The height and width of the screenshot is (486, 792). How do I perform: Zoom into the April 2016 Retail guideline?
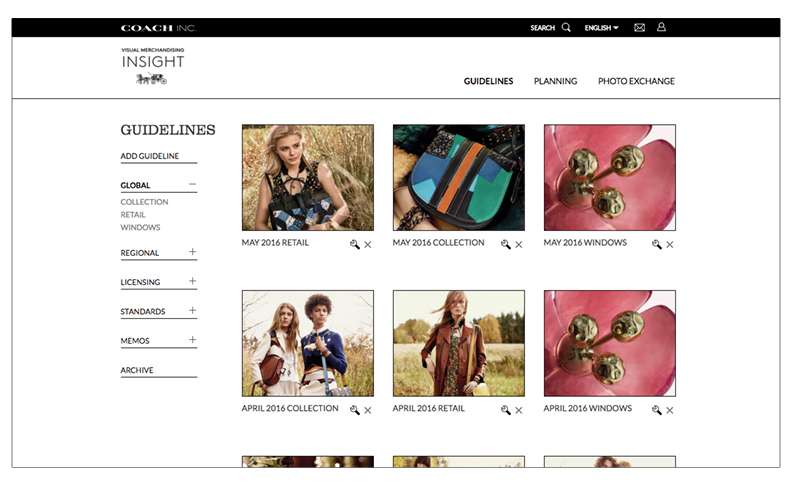[506, 410]
